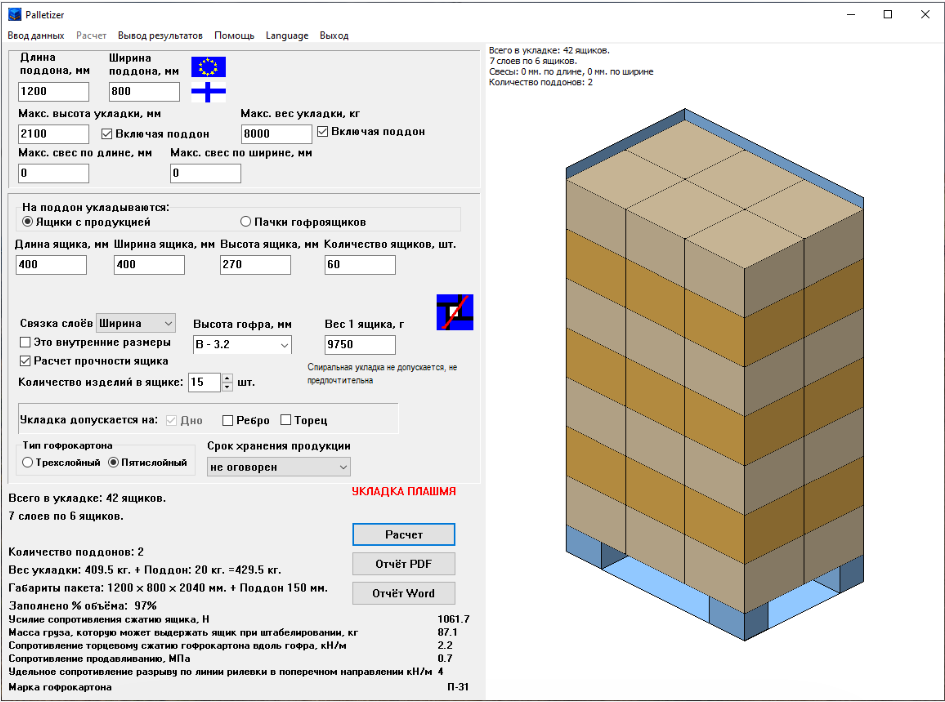This screenshot has height=702, width=945.
Task: Select the EU pallet flag icon
Action: (x=209, y=67)
